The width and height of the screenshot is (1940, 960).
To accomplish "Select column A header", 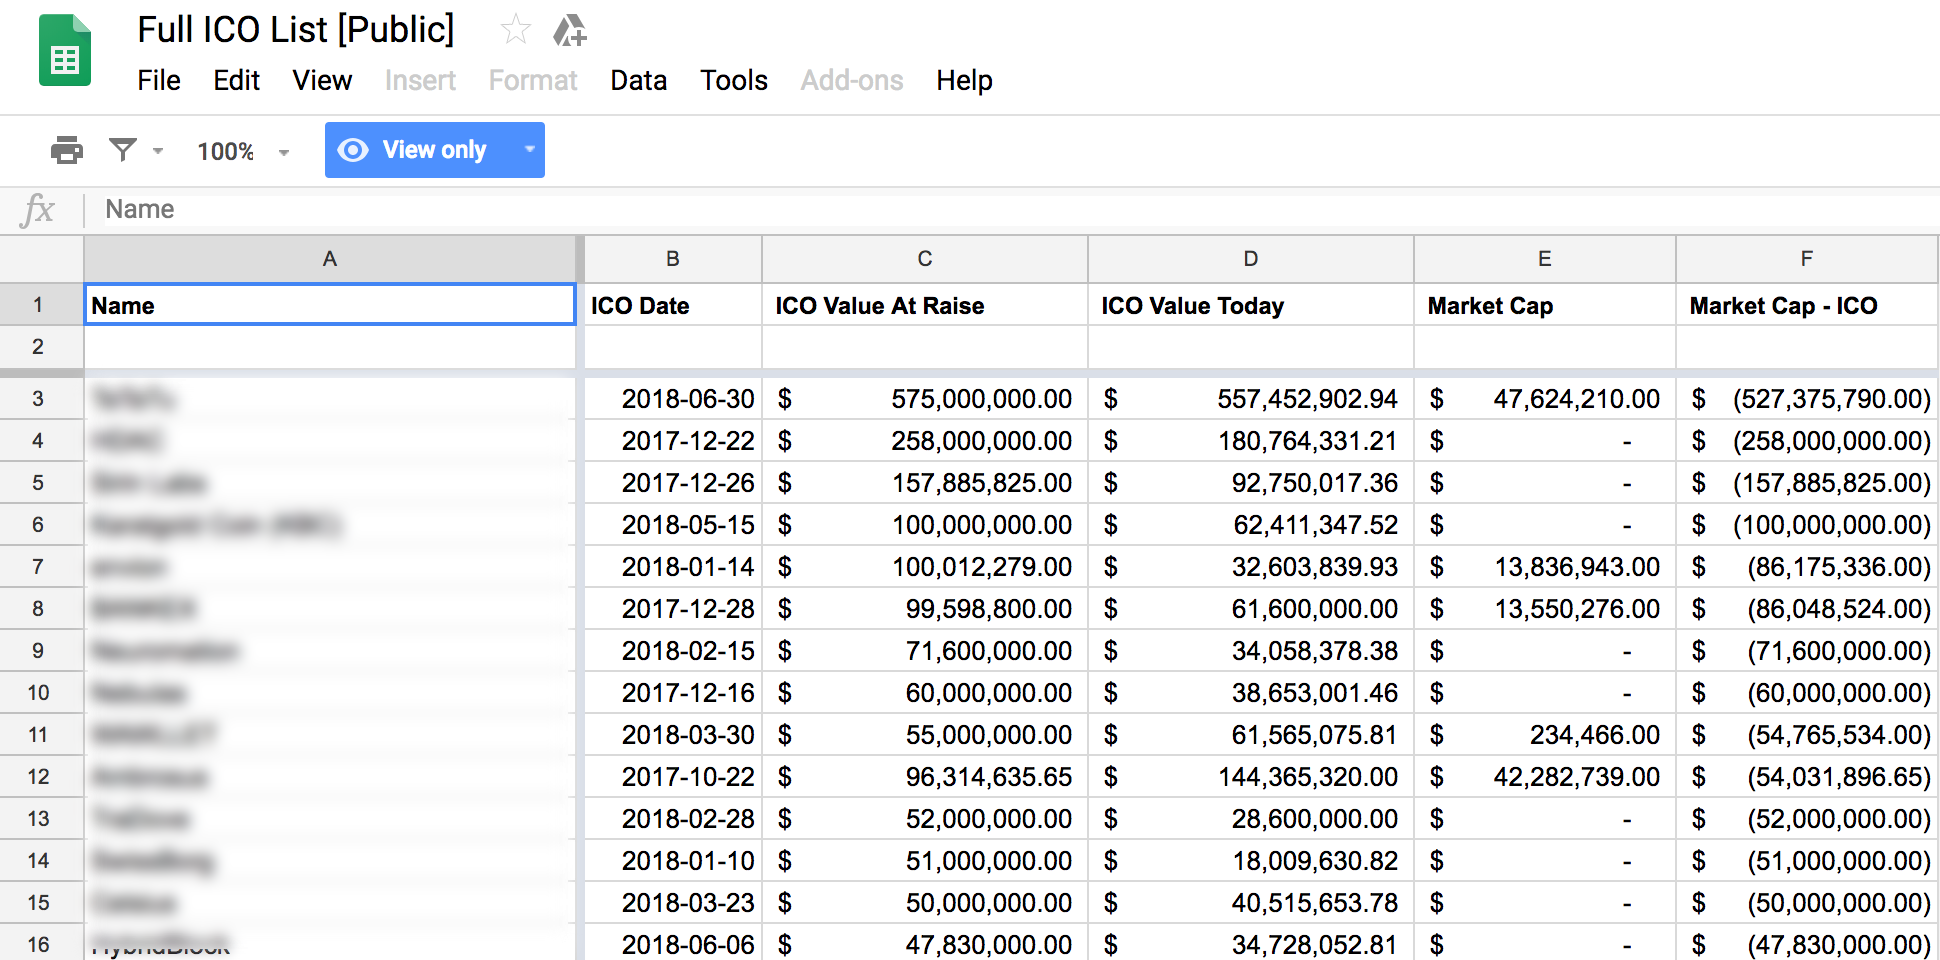I will [x=330, y=259].
